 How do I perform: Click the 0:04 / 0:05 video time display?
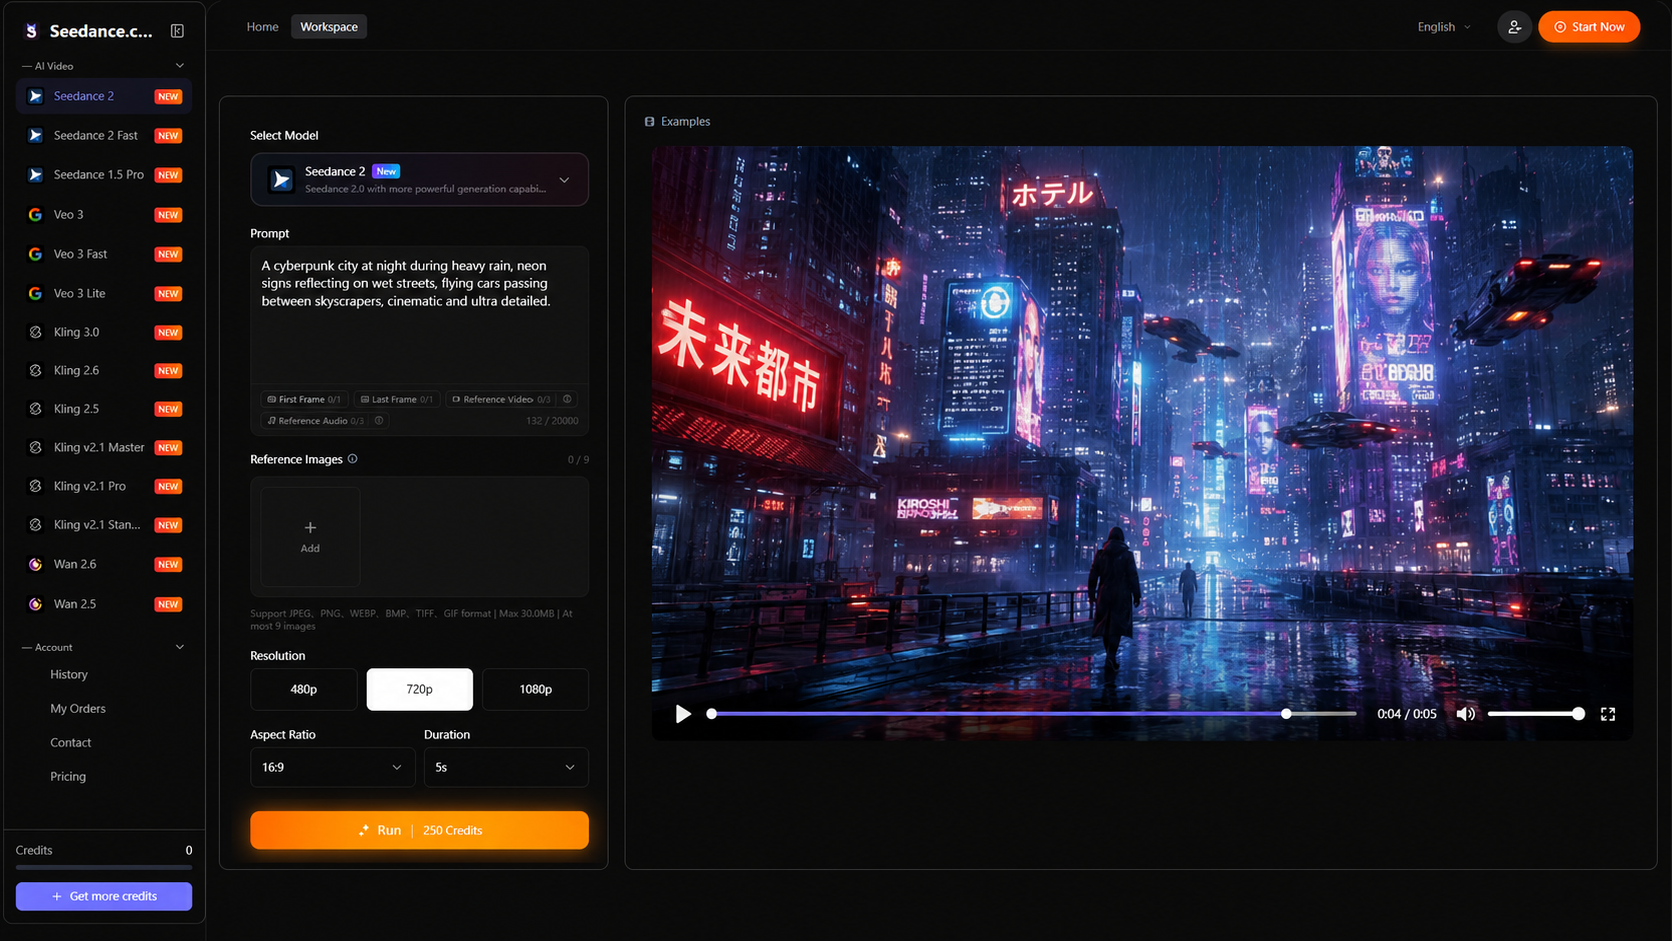(x=1406, y=714)
